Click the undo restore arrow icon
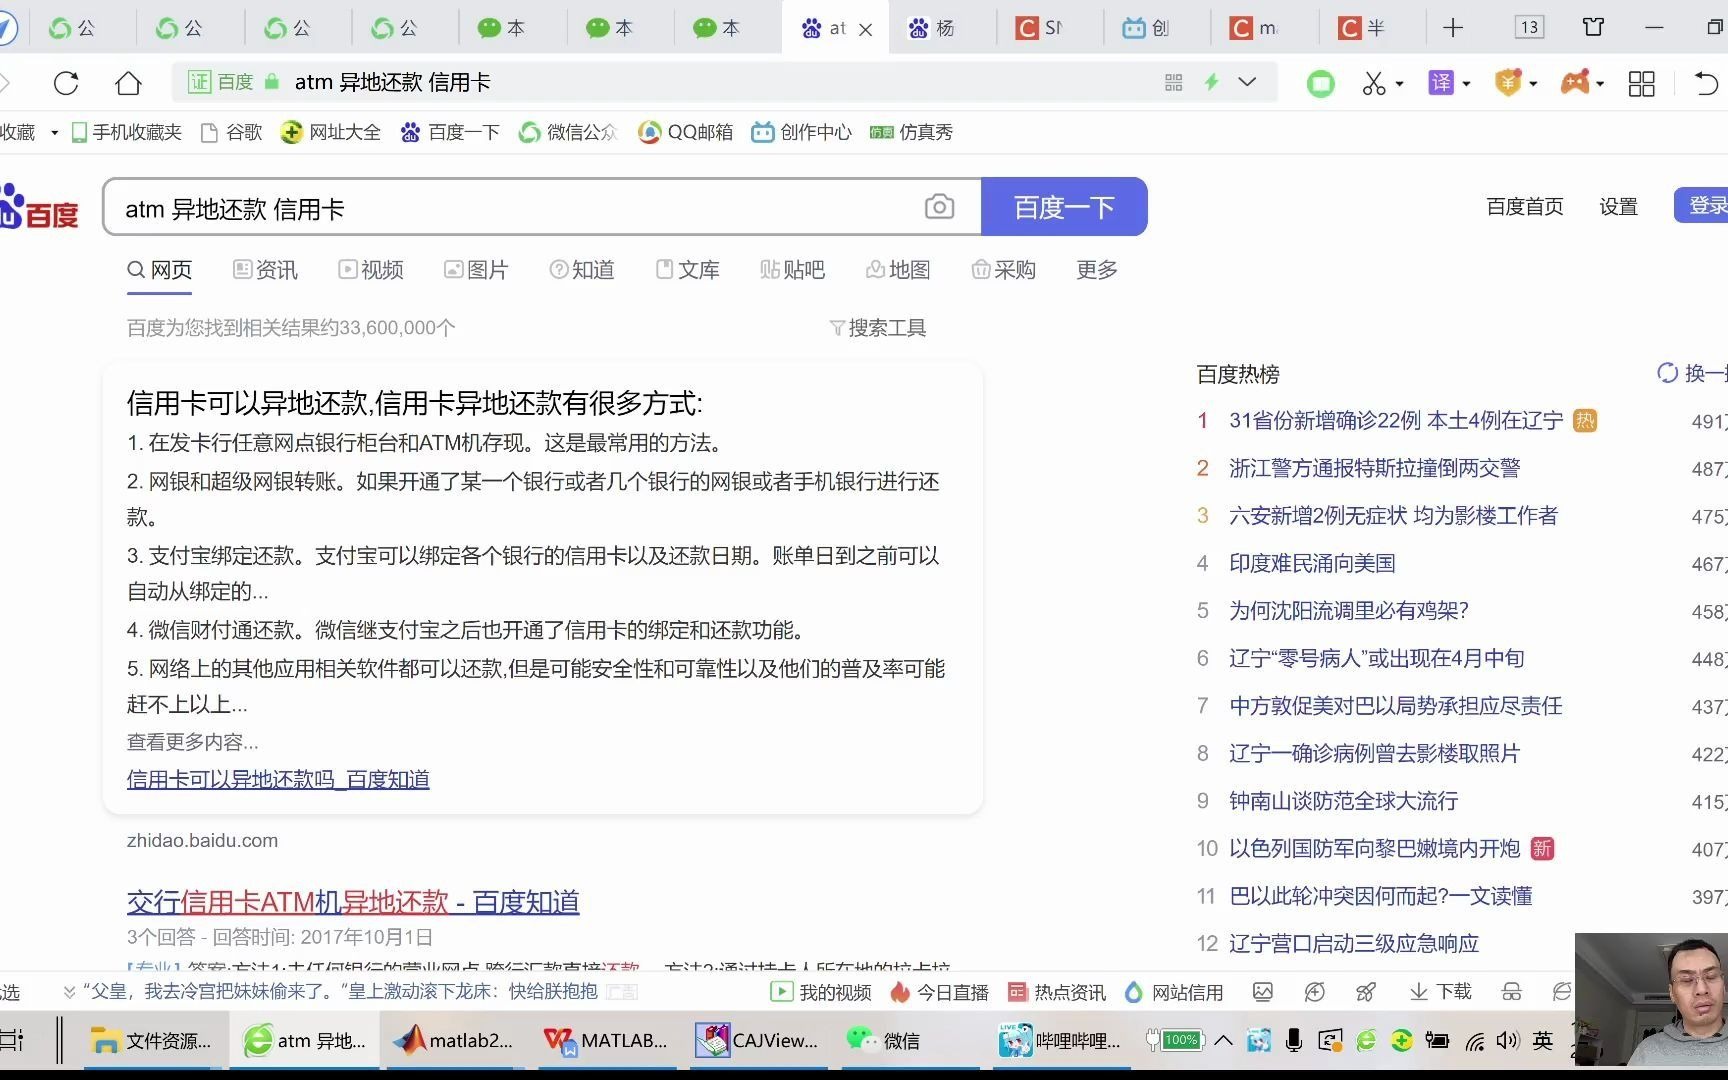The height and width of the screenshot is (1080, 1728). pyautogui.click(x=1706, y=83)
